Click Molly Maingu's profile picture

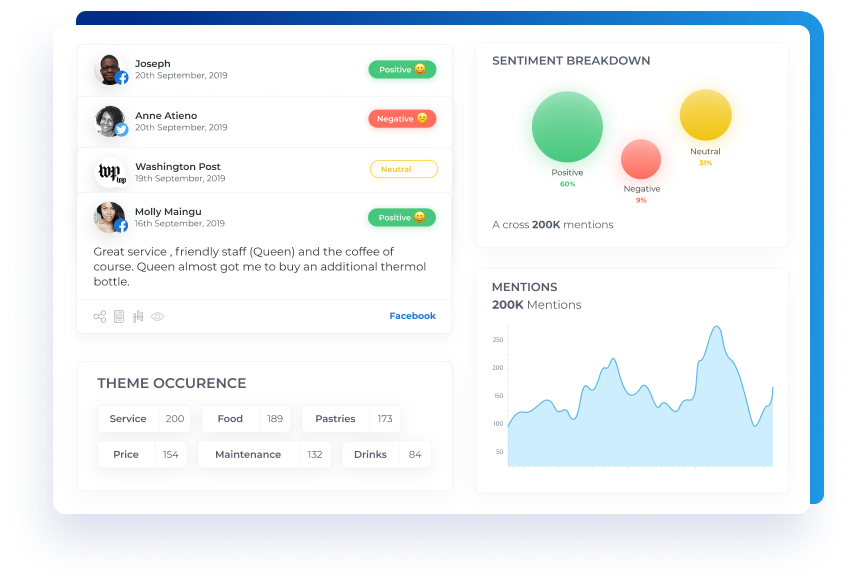(110, 217)
